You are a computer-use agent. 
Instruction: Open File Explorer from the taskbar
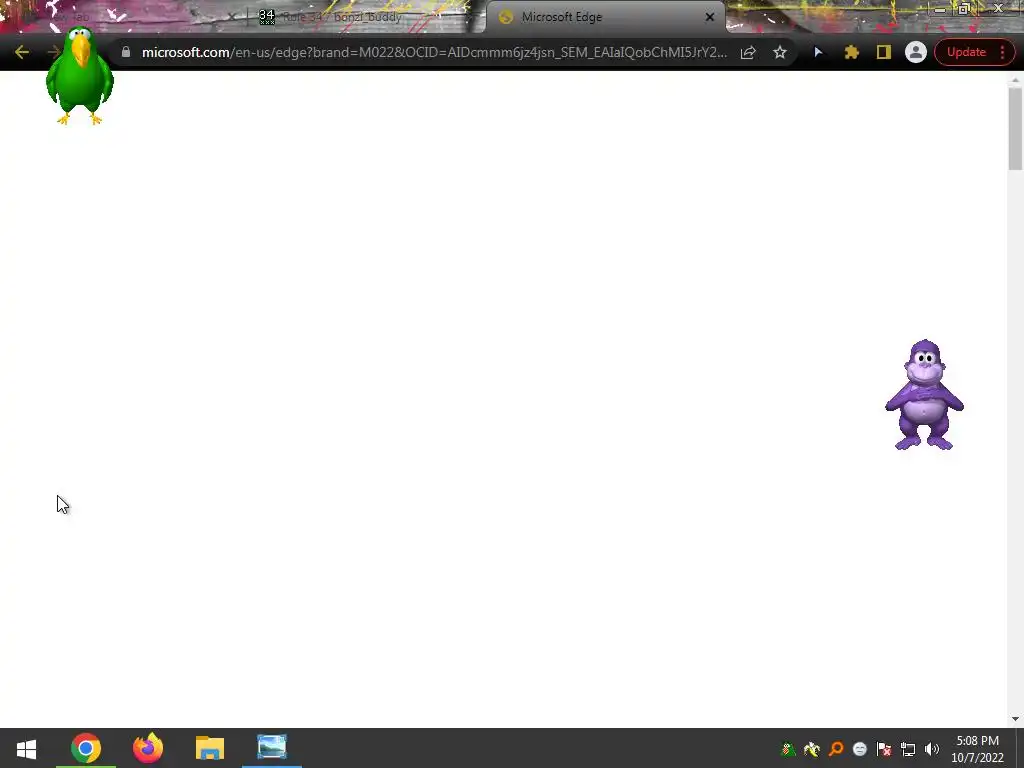tap(210, 748)
